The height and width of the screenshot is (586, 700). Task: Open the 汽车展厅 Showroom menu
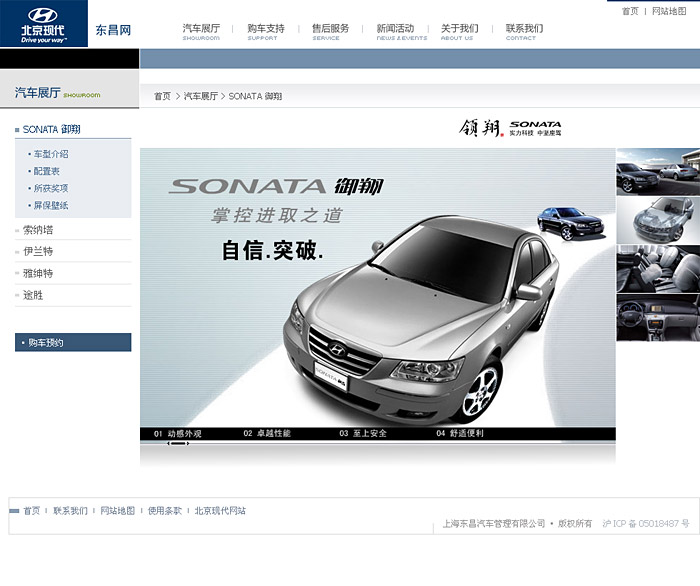click(x=201, y=32)
